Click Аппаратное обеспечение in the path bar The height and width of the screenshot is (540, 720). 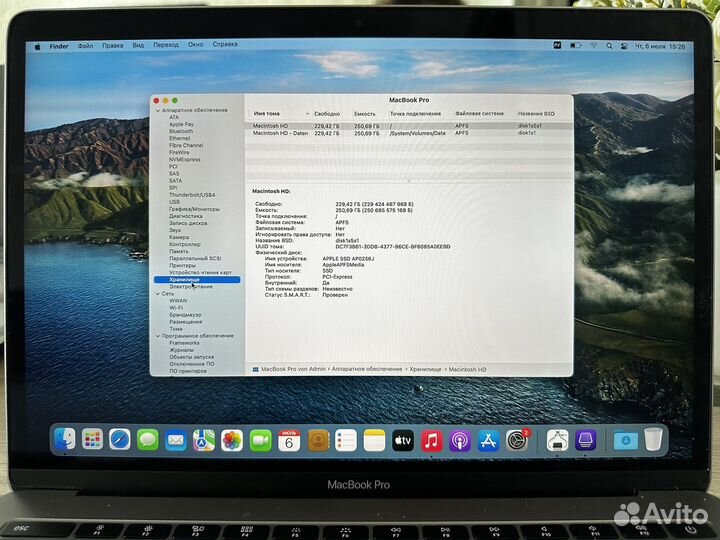click(x=366, y=369)
